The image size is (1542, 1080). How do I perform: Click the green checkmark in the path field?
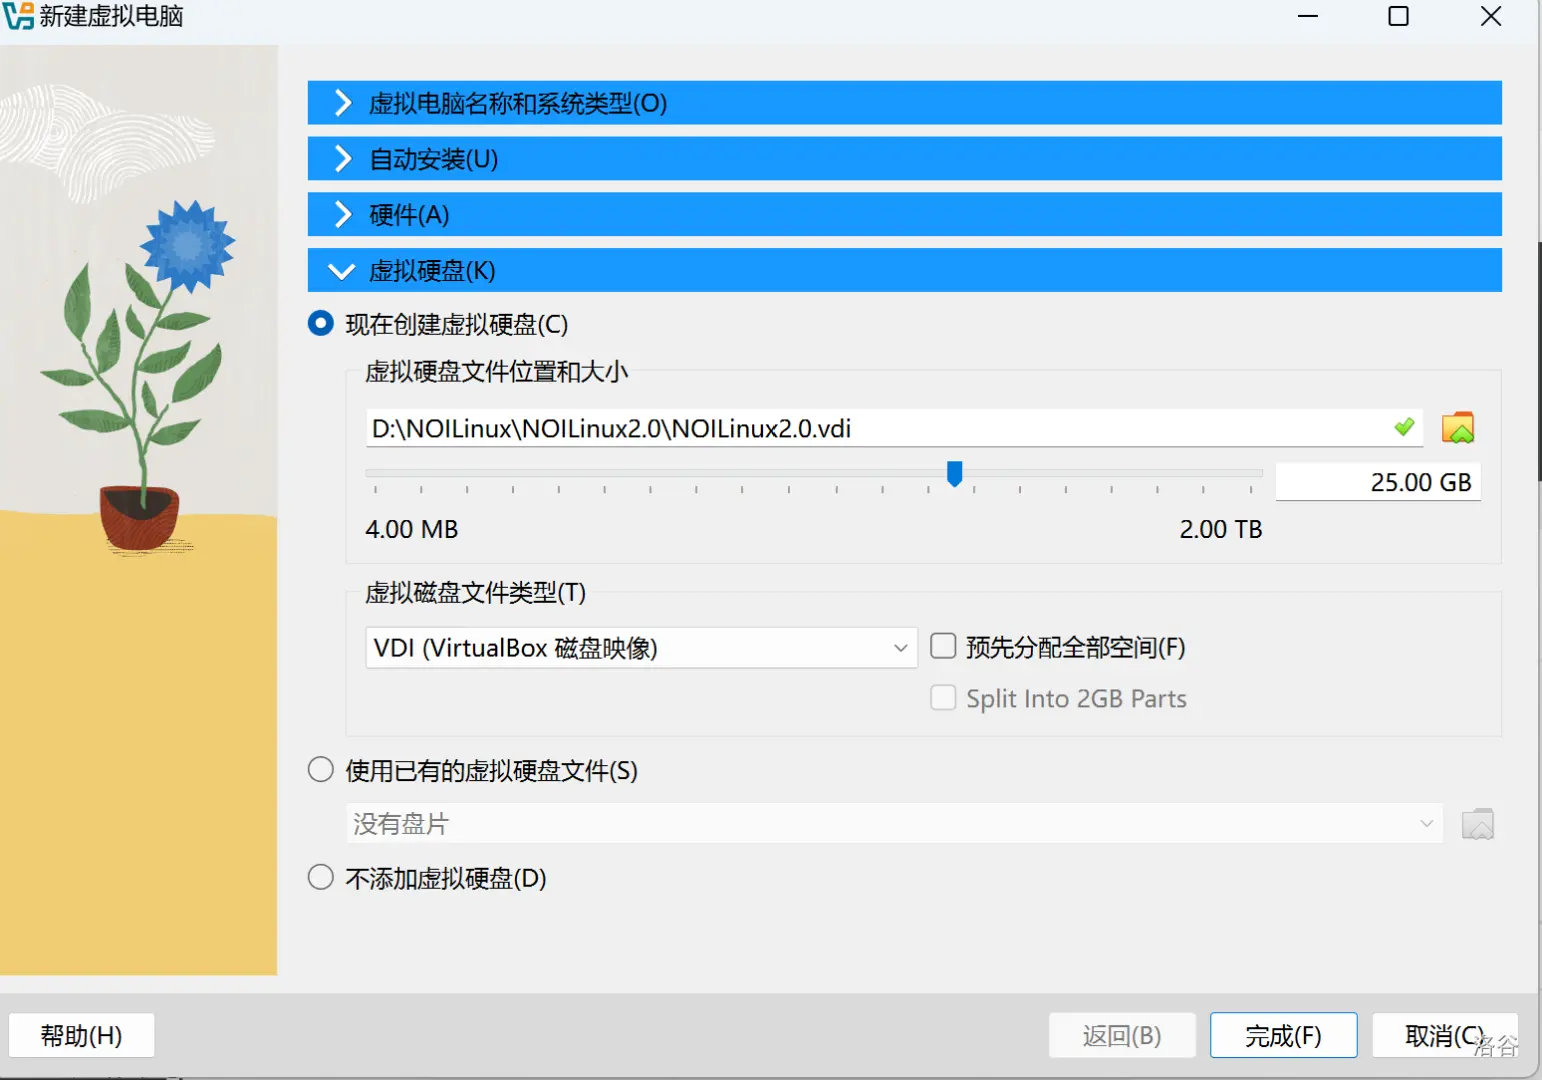click(1404, 428)
